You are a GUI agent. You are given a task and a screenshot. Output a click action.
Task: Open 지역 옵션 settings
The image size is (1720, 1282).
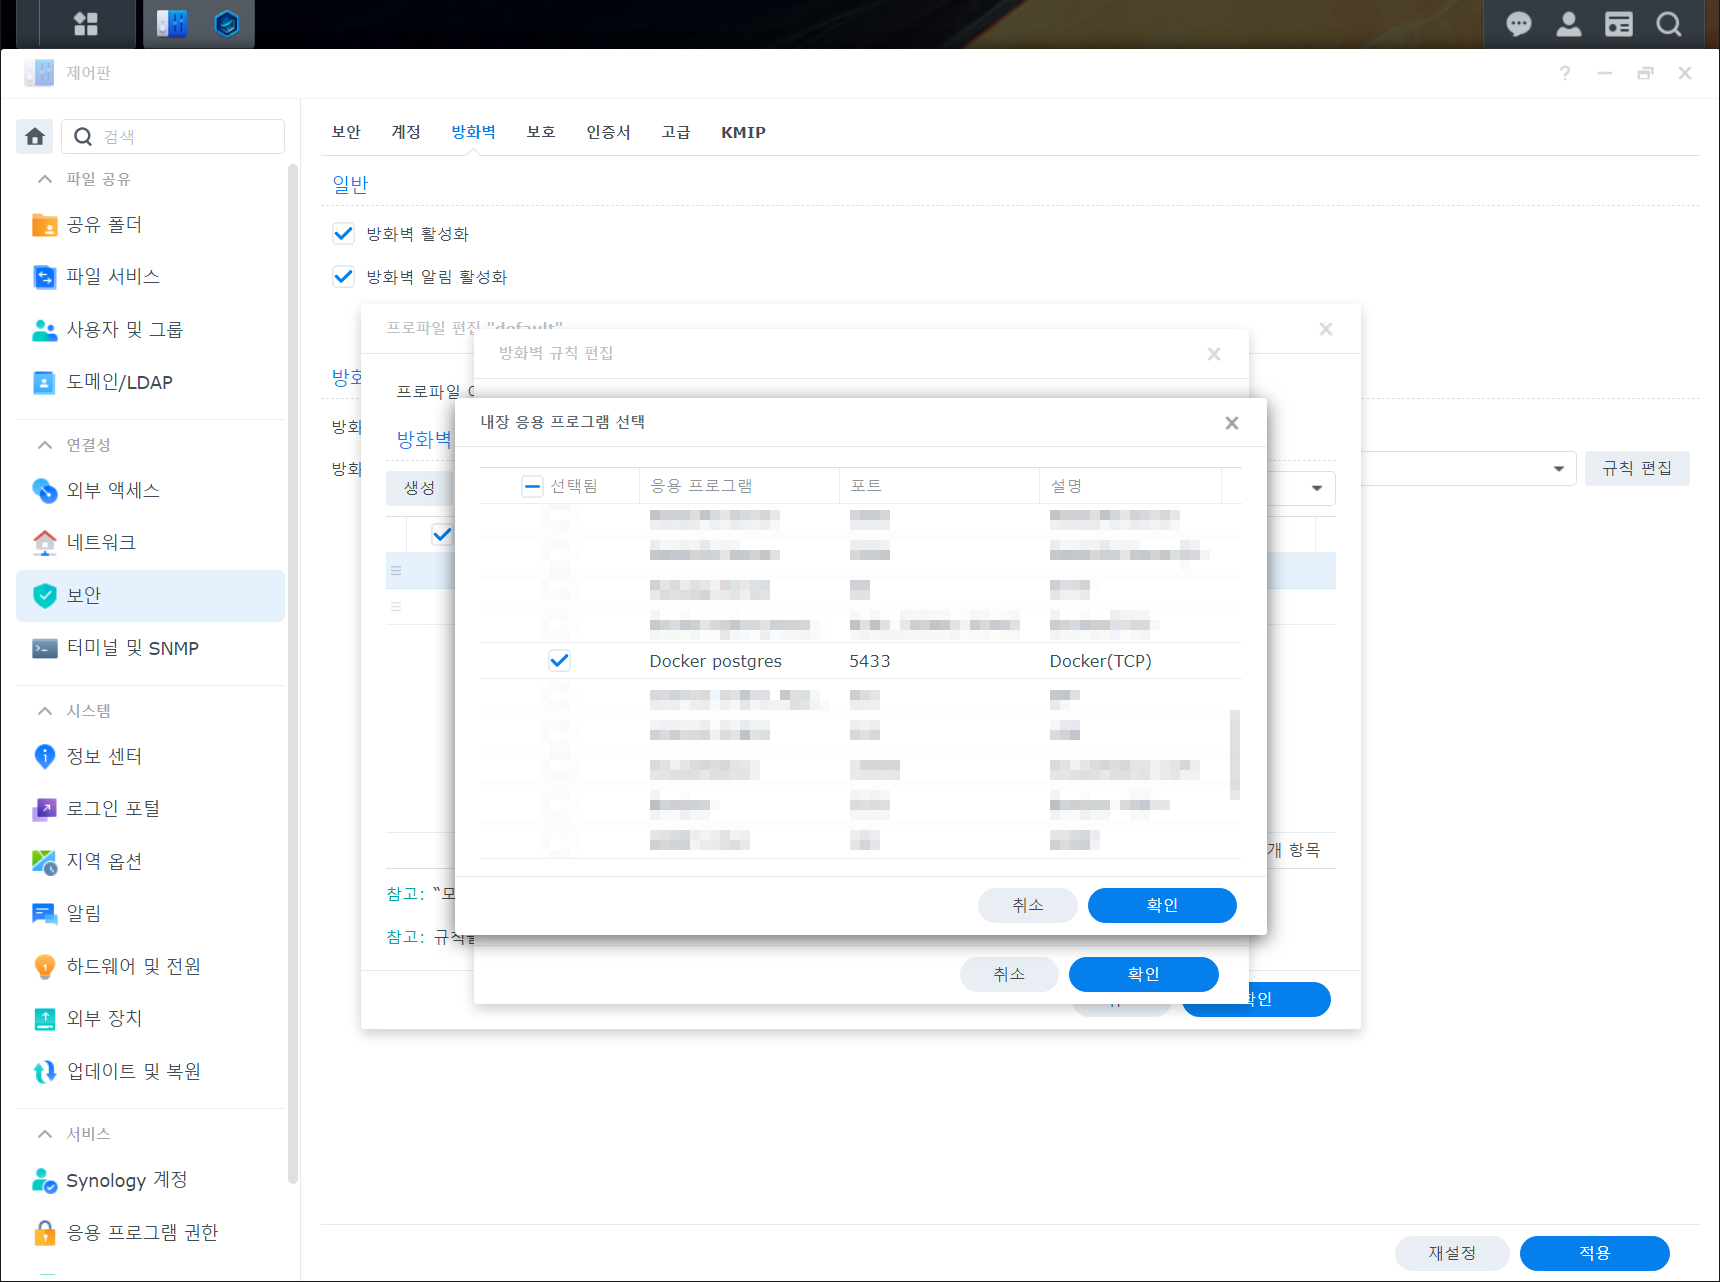coord(150,862)
